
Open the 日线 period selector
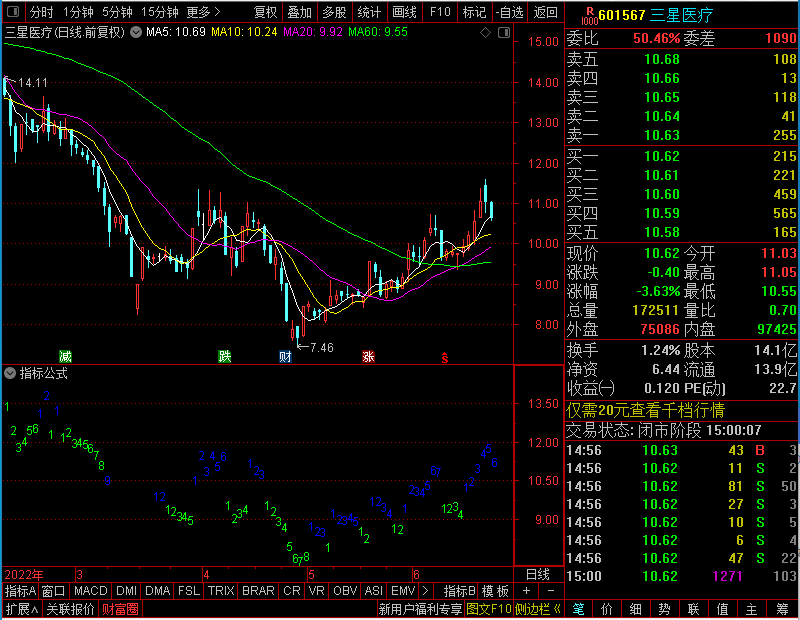(x=538, y=575)
